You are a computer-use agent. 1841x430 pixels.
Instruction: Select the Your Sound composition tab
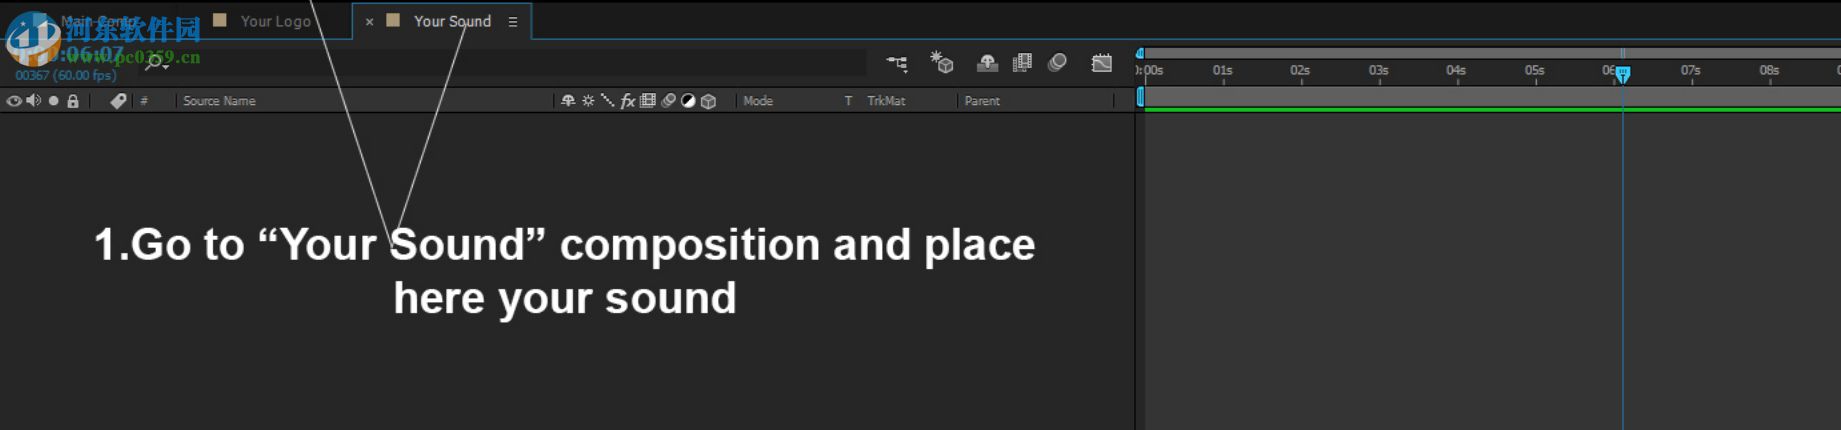tap(452, 21)
